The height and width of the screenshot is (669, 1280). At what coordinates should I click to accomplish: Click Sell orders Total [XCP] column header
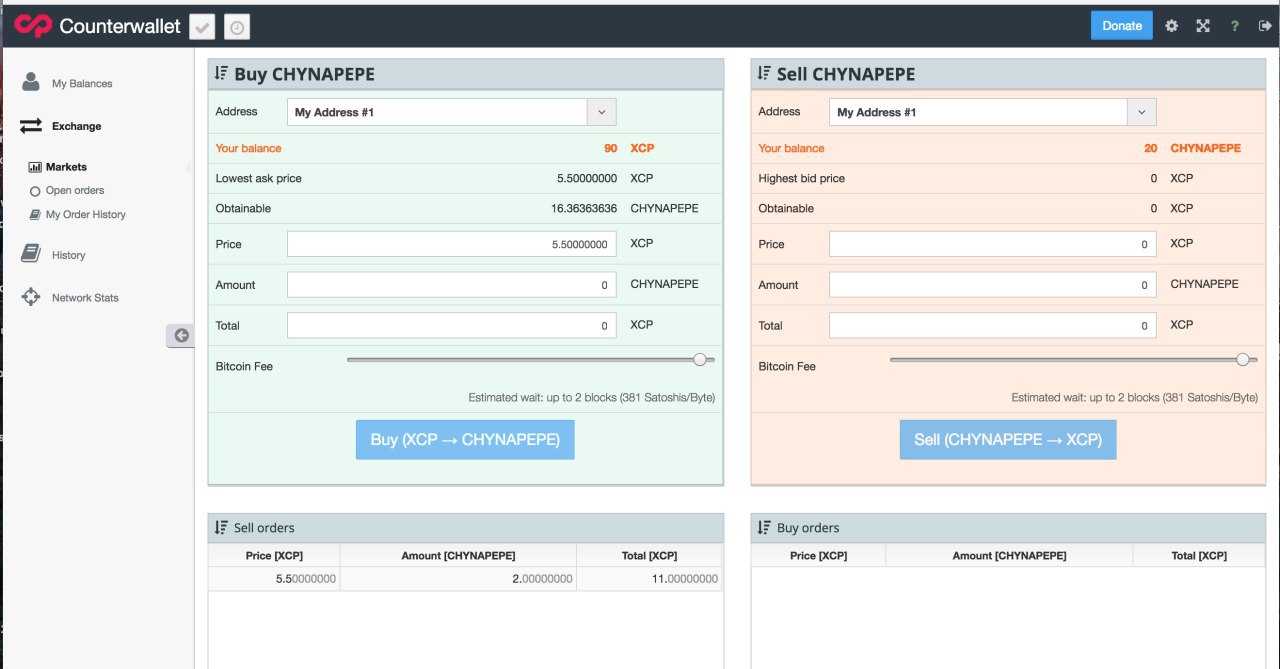coord(649,555)
